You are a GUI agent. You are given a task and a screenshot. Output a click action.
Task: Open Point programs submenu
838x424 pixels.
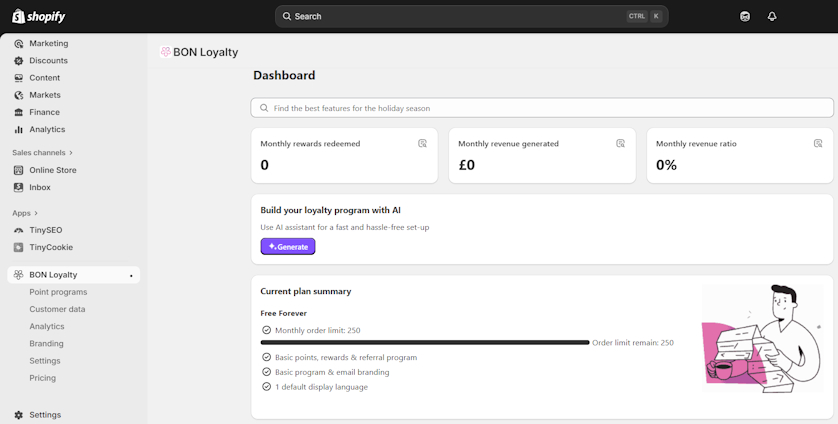[58, 292]
